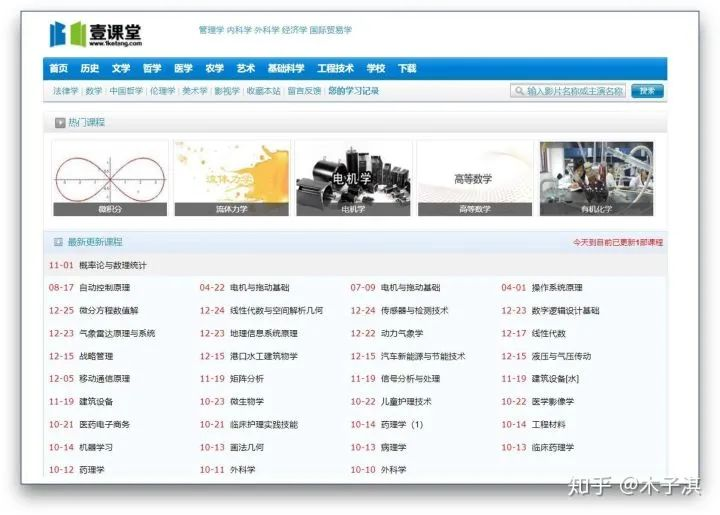This screenshot has width=720, height=515.
Task: Click the 留言反馈 link
Action: click(x=304, y=91)
